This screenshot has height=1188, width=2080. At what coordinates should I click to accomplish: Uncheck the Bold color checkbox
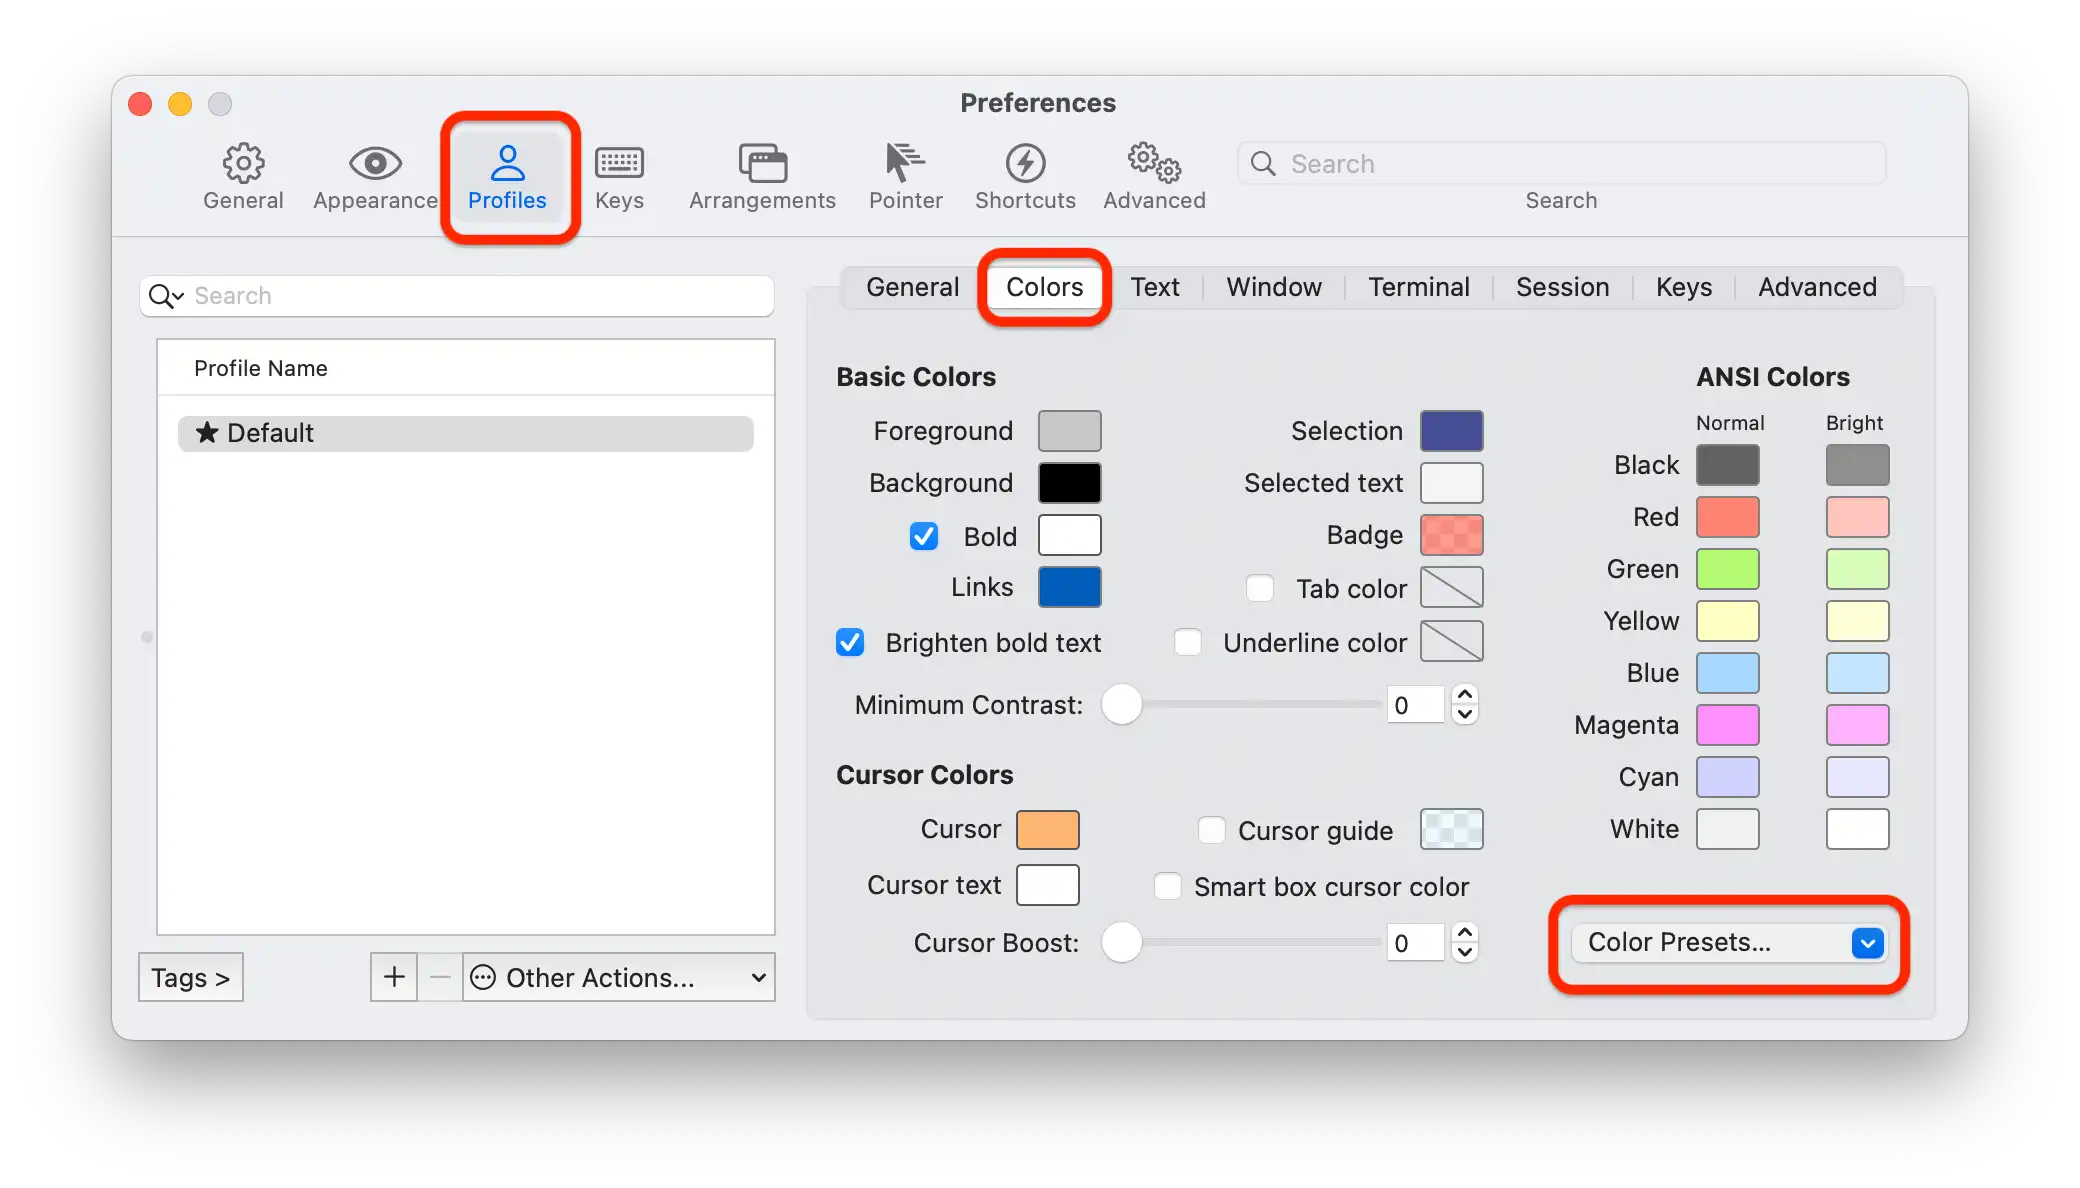coord(924,537)
